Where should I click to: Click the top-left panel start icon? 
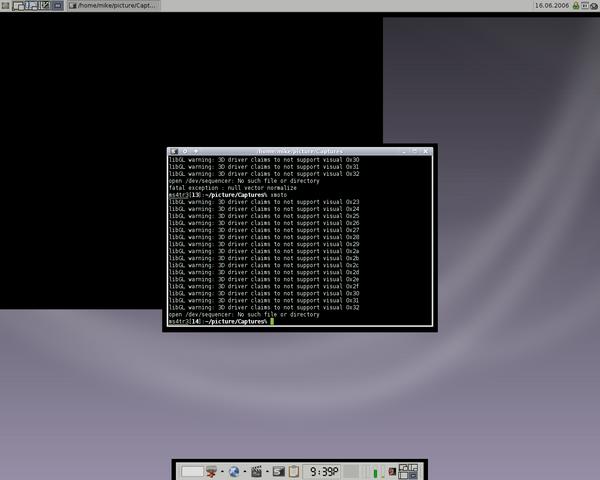[x=6, y=6]
